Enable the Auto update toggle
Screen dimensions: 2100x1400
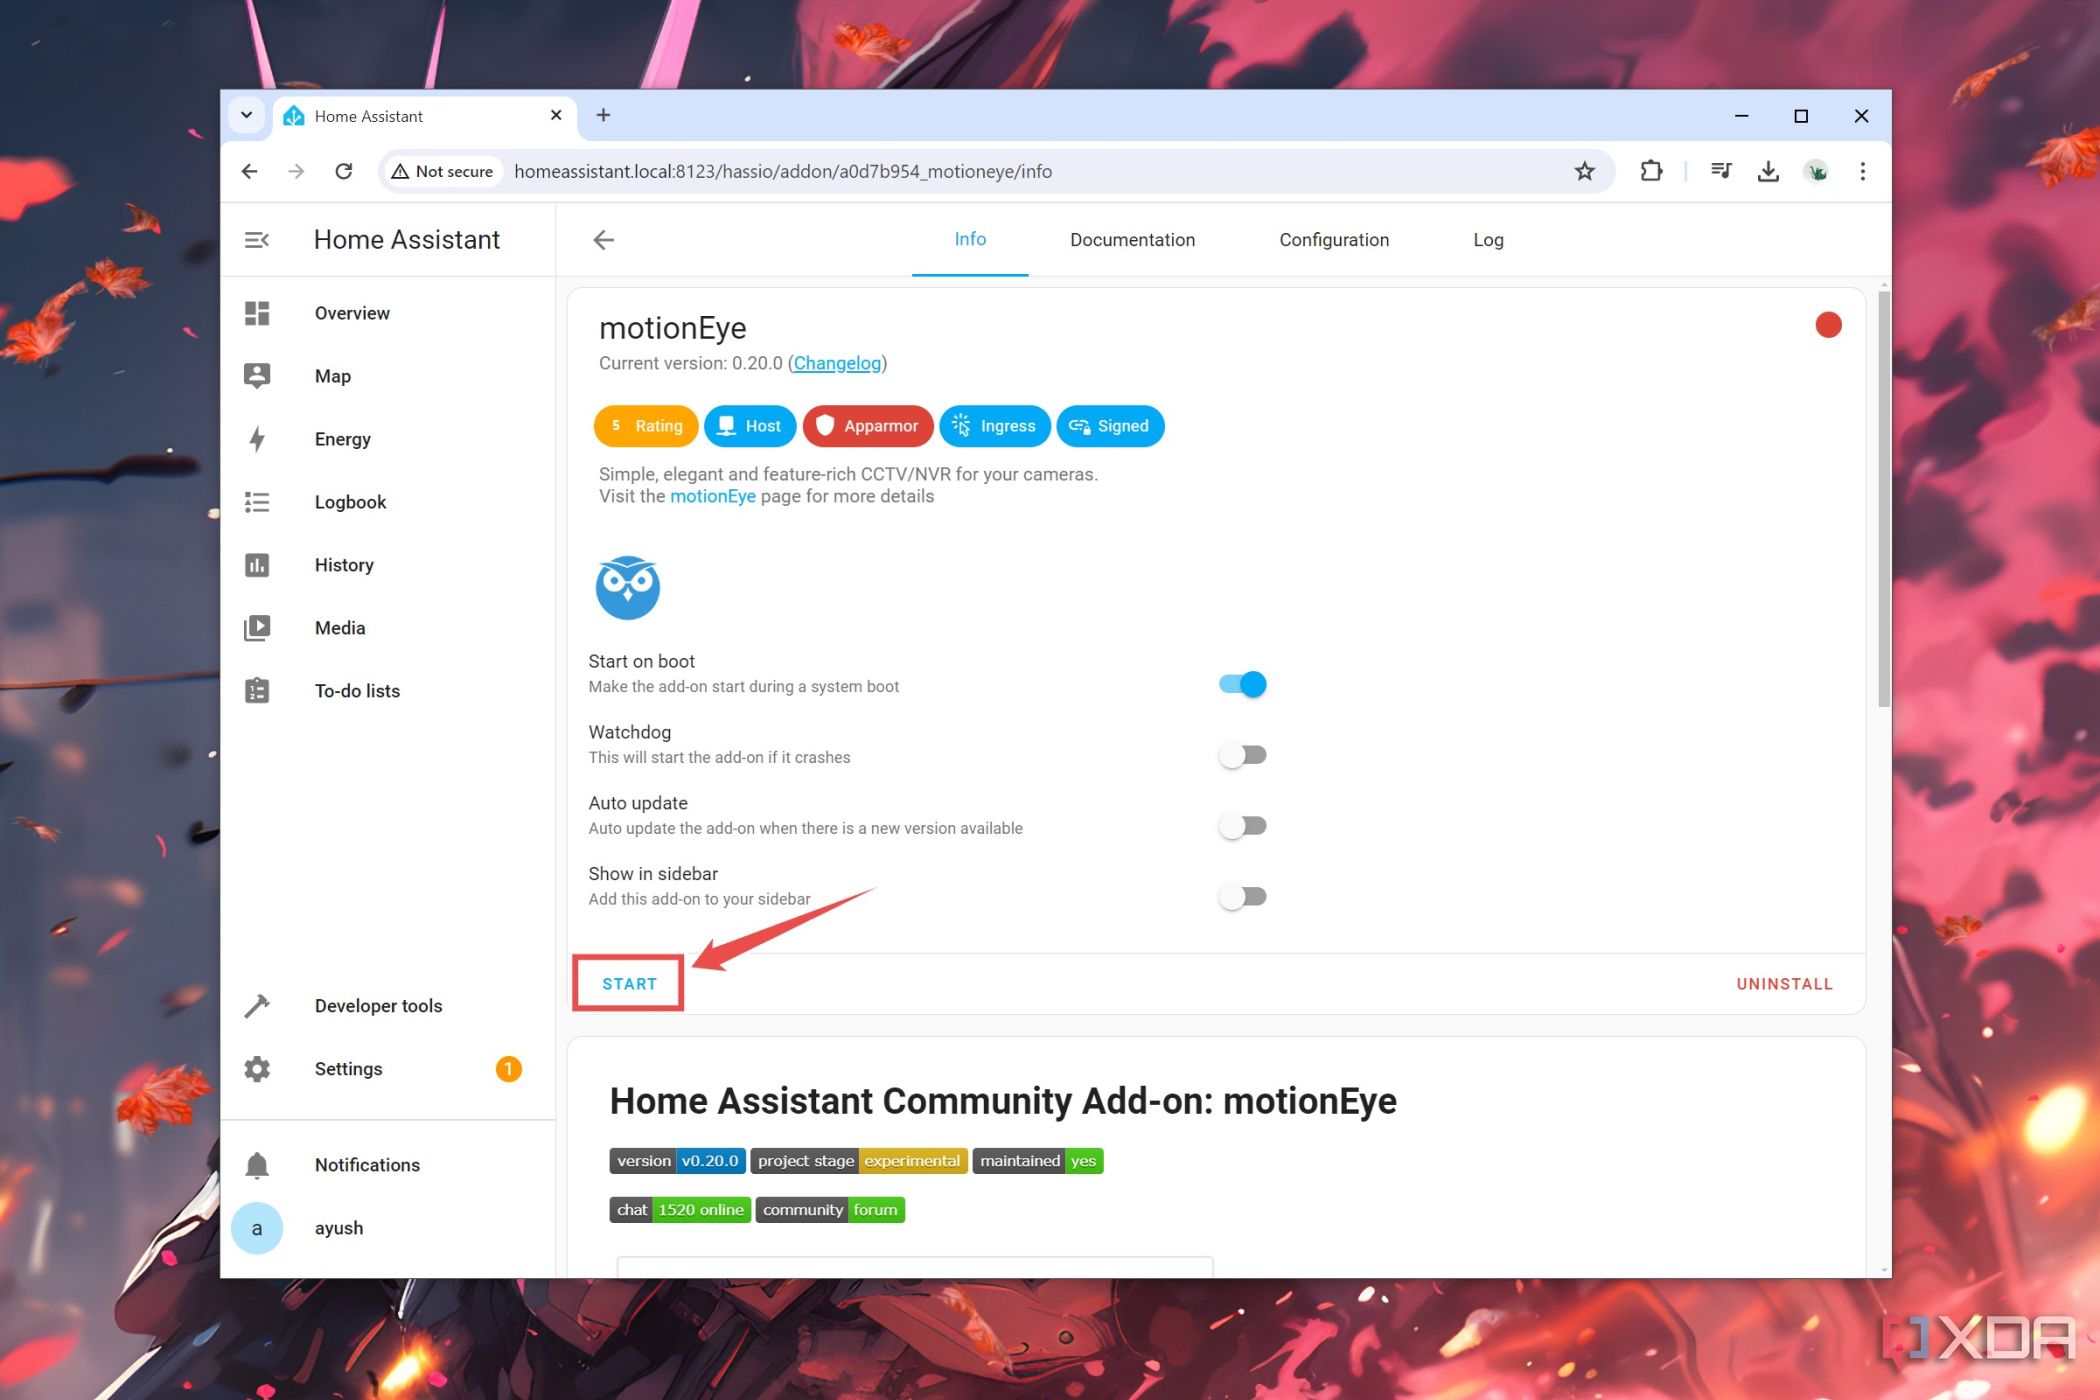(1242, 825)
